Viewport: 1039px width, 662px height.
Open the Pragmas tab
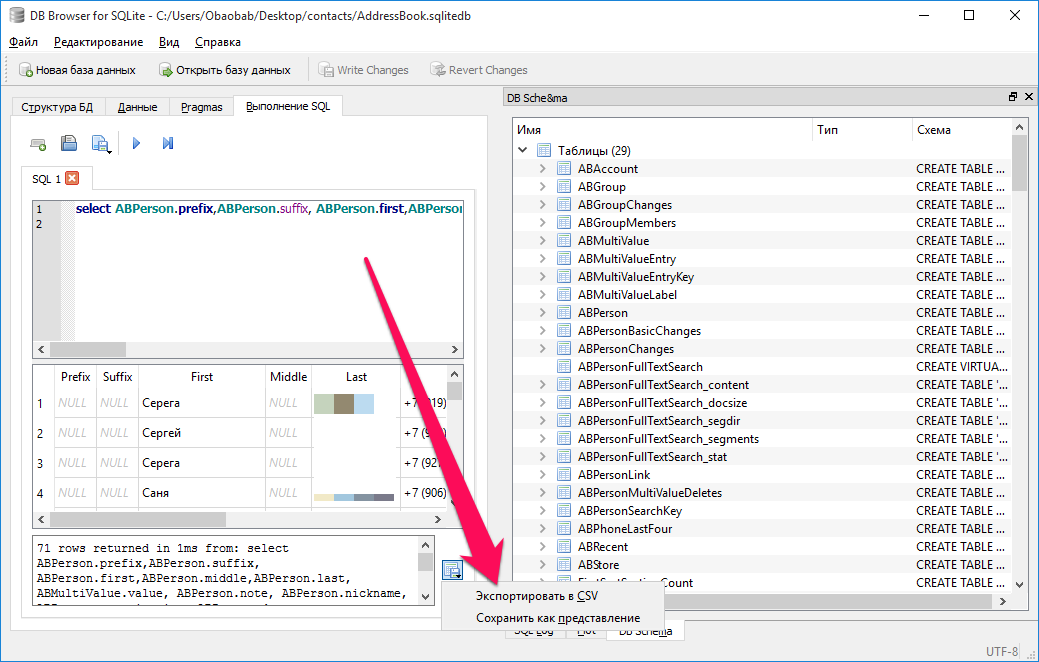pos(201,107)
